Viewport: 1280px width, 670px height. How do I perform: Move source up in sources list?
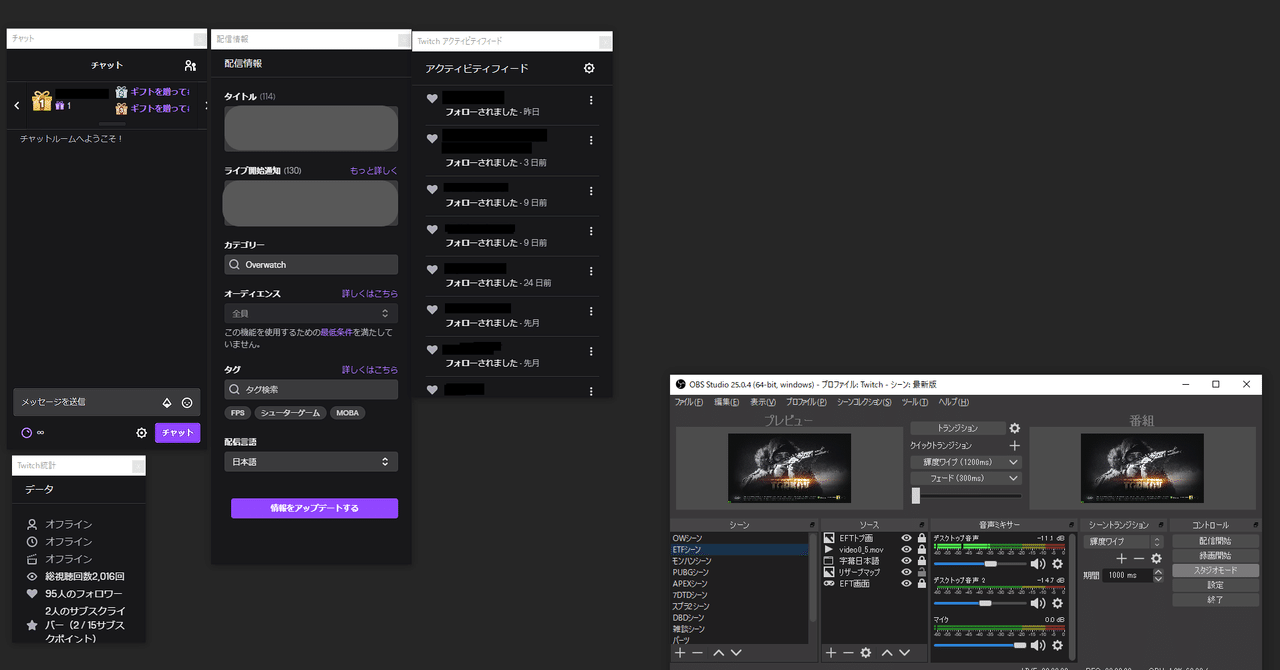(x=887, y=653)
